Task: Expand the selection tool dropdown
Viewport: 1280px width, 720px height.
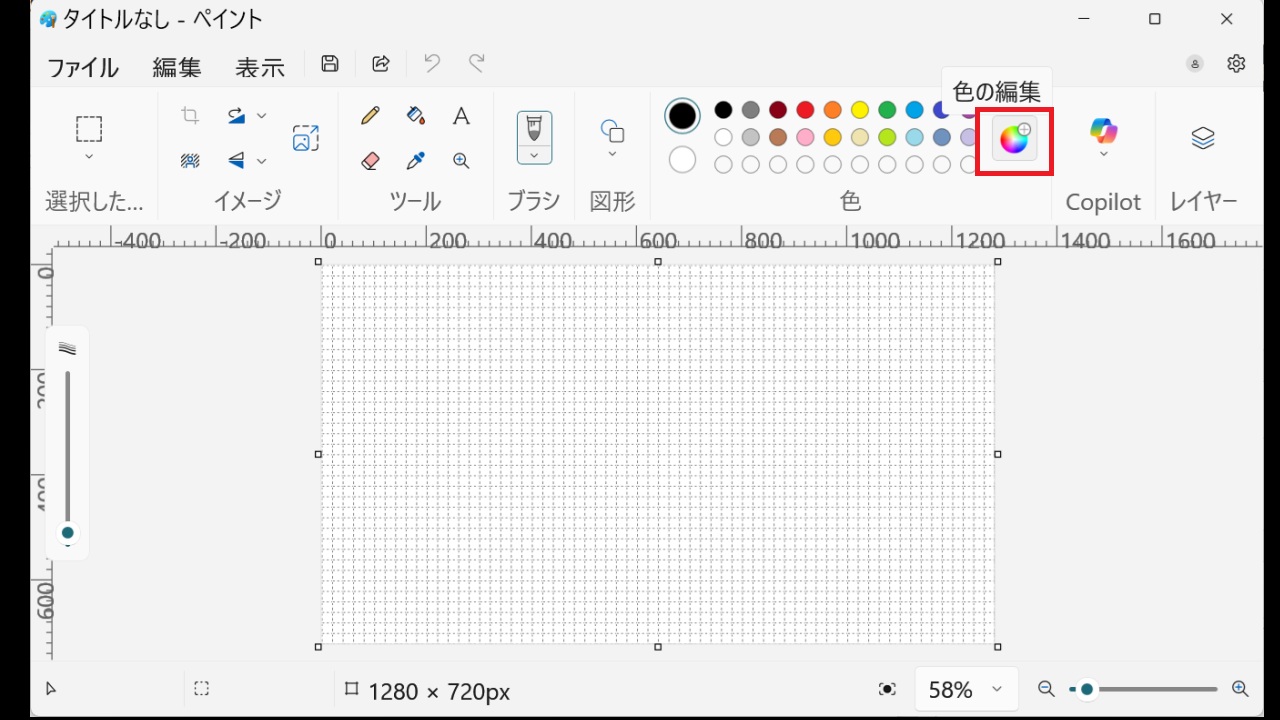Action: pos(89,157)
